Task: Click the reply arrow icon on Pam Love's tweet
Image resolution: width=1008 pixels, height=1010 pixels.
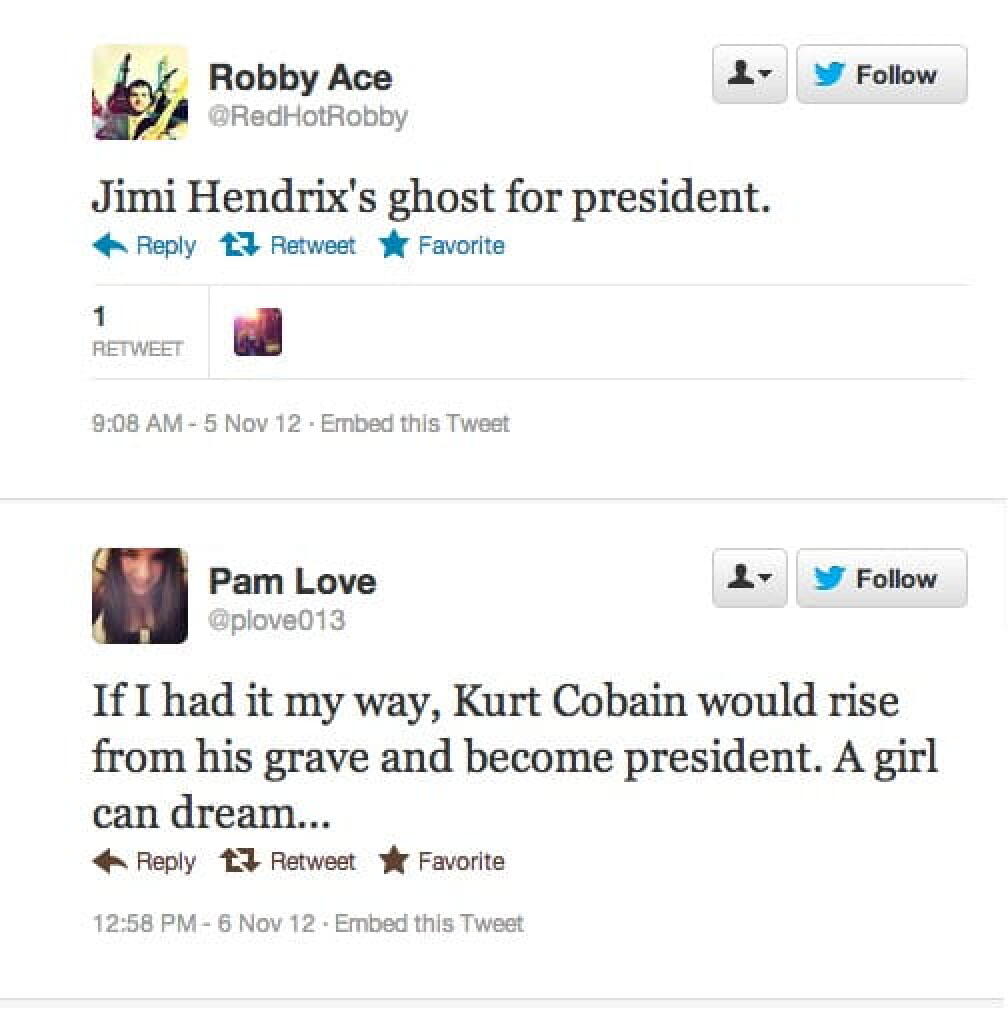Action: coord(109,861)
